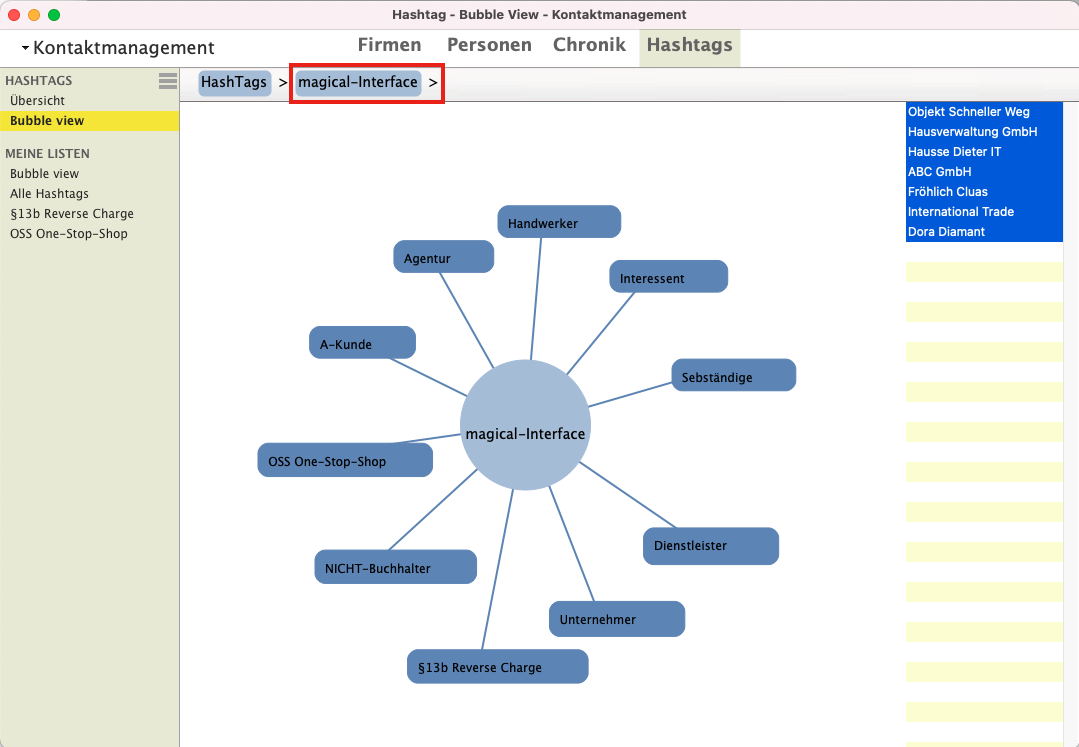1079x747 pixels.
Task: Choose ABC GmbH from the contact list
Action: click(939, 172)
